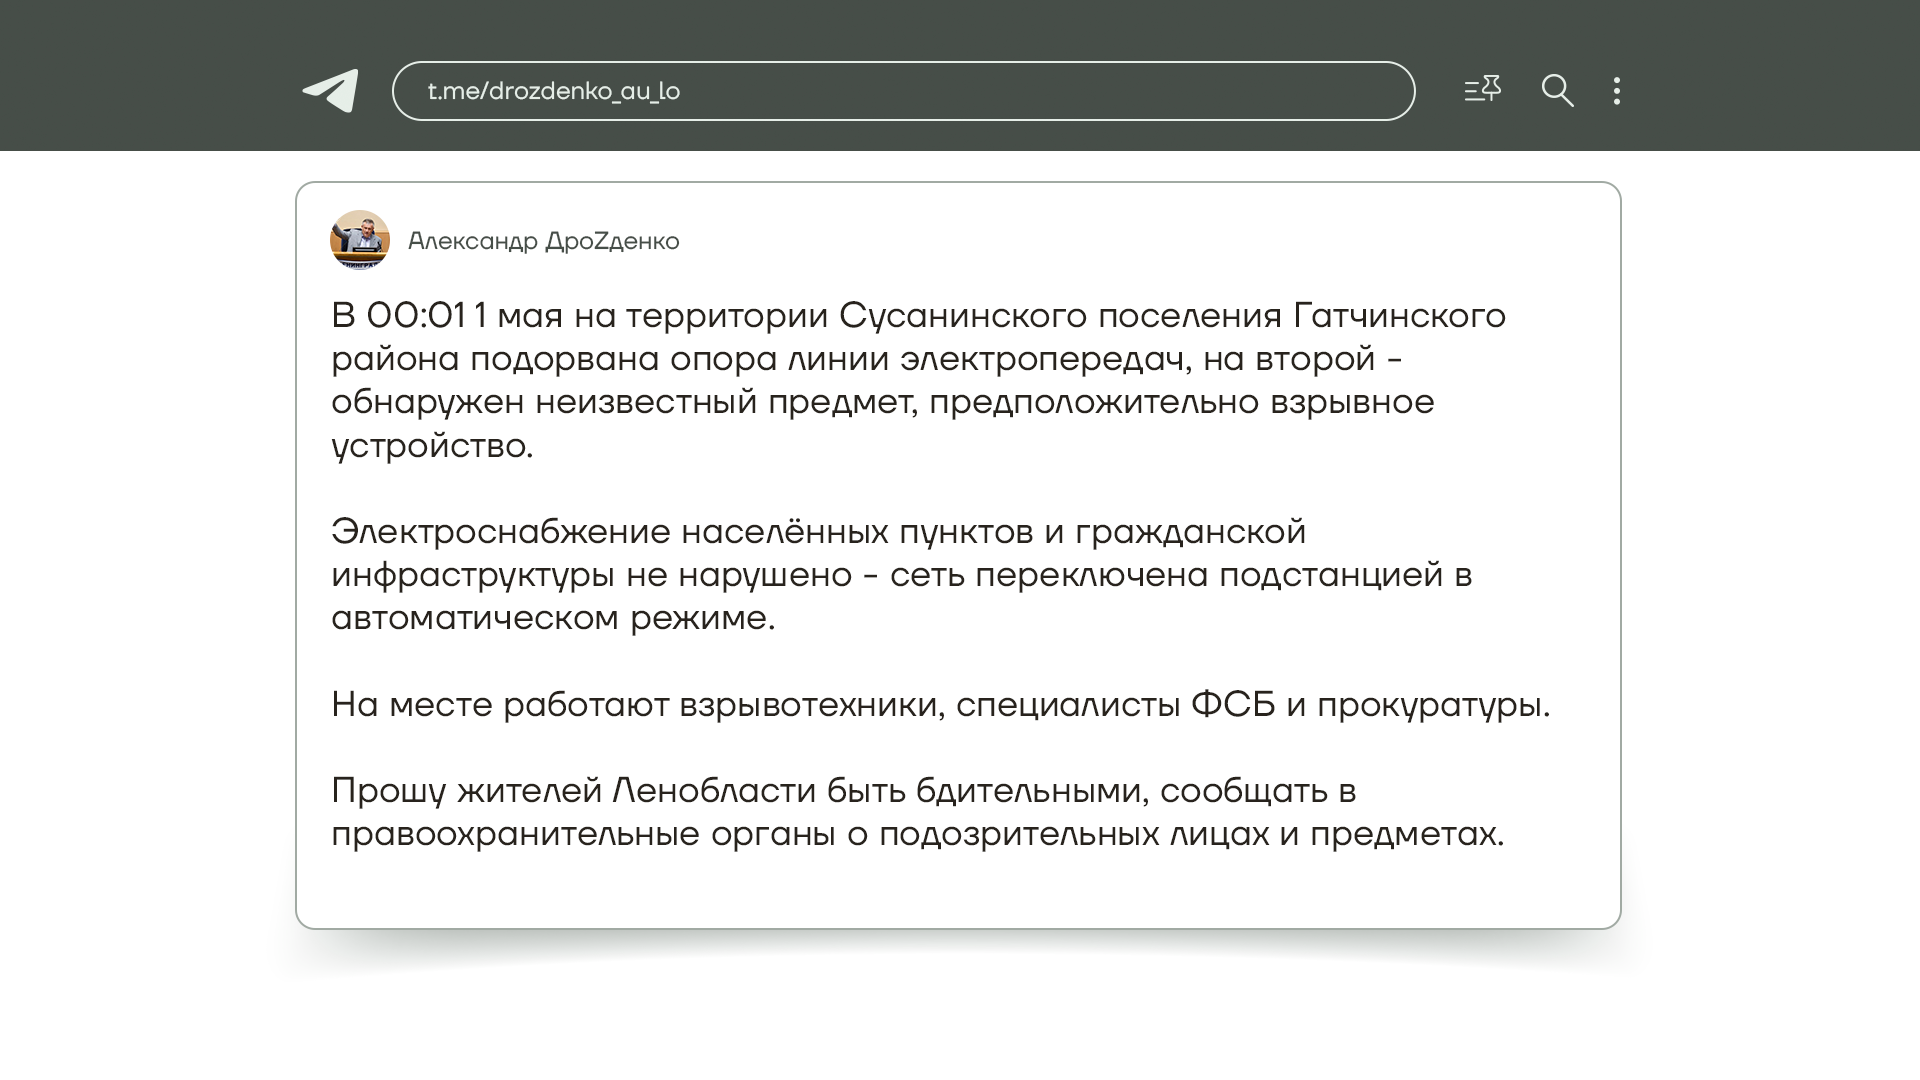This screenshot has width=1920, height=1080.
Task: Click the word "Ленобласти" in the last paragraph
Action: click(x=714, y=791)
